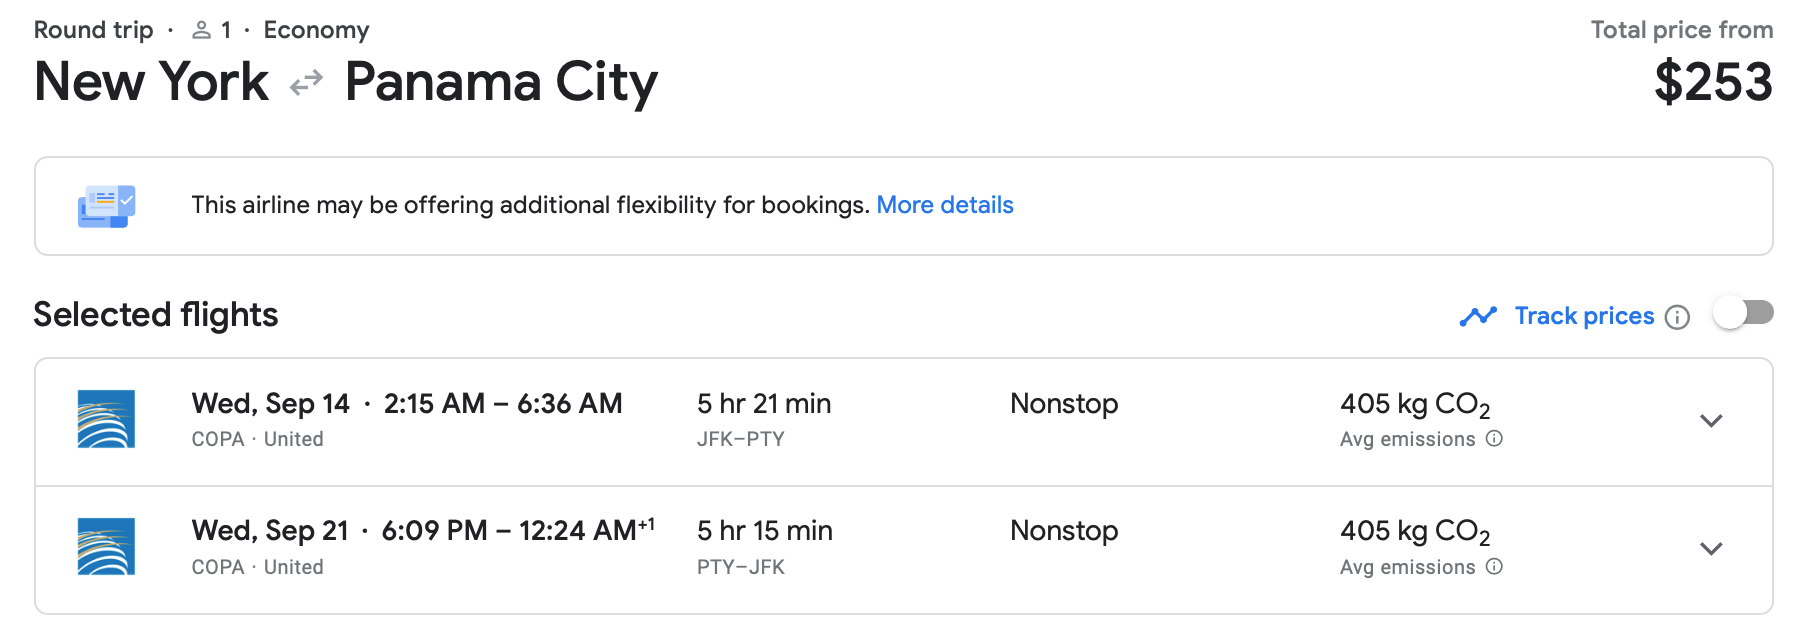Click the COPA airline logo on Sep 21 flight

pyautogui.click(x=106, y=546)
